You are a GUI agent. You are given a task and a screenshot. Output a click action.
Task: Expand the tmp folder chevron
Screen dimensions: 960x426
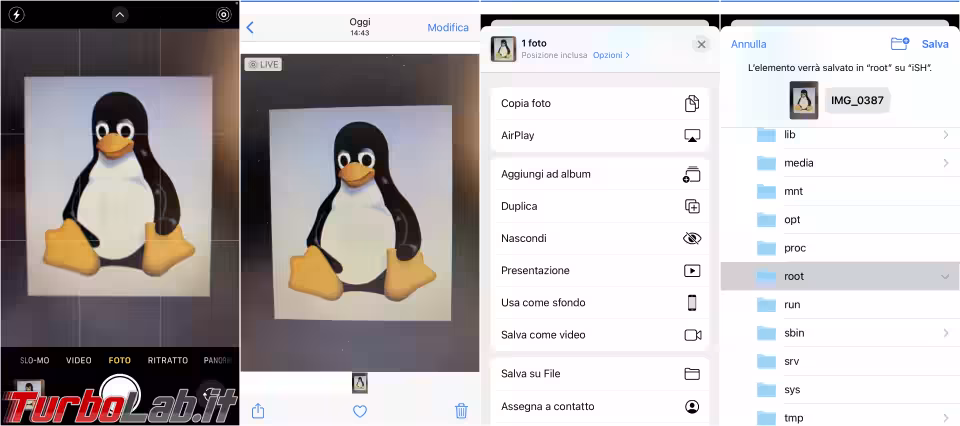point(946,418)
